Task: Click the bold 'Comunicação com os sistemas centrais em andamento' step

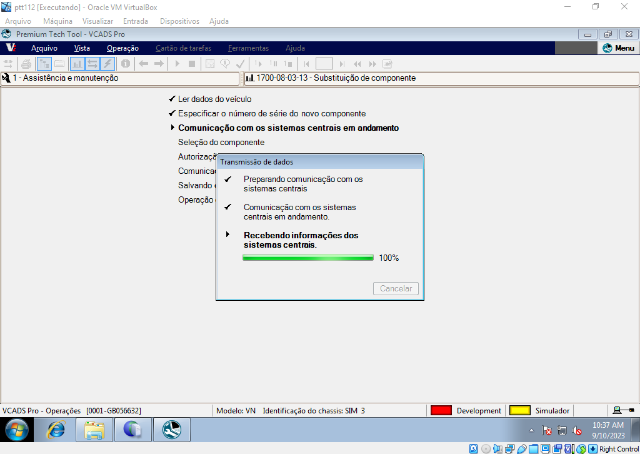Action: (288, 128)
